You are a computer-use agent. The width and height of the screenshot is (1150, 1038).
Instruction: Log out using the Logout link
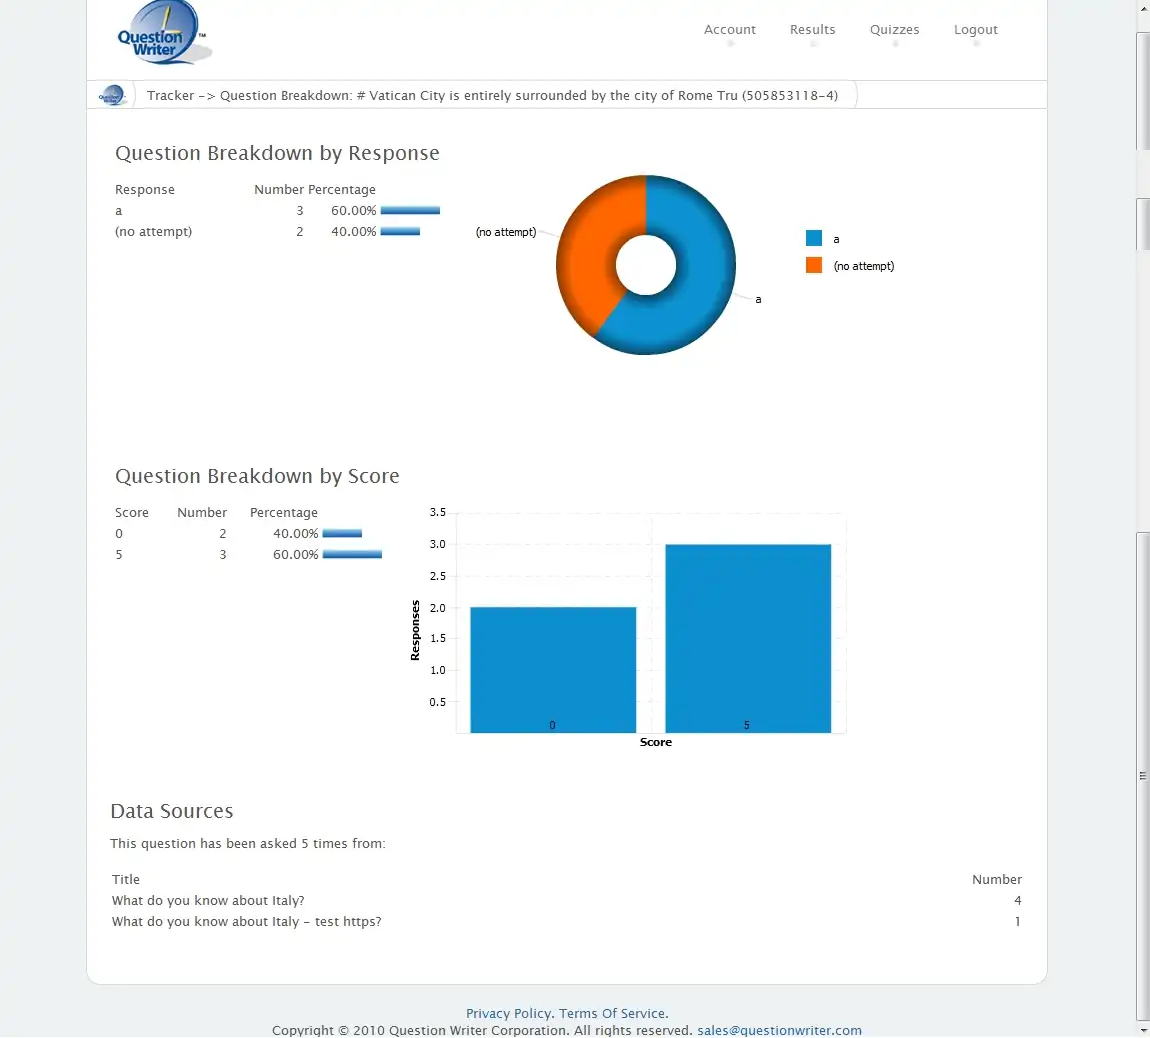975,30
